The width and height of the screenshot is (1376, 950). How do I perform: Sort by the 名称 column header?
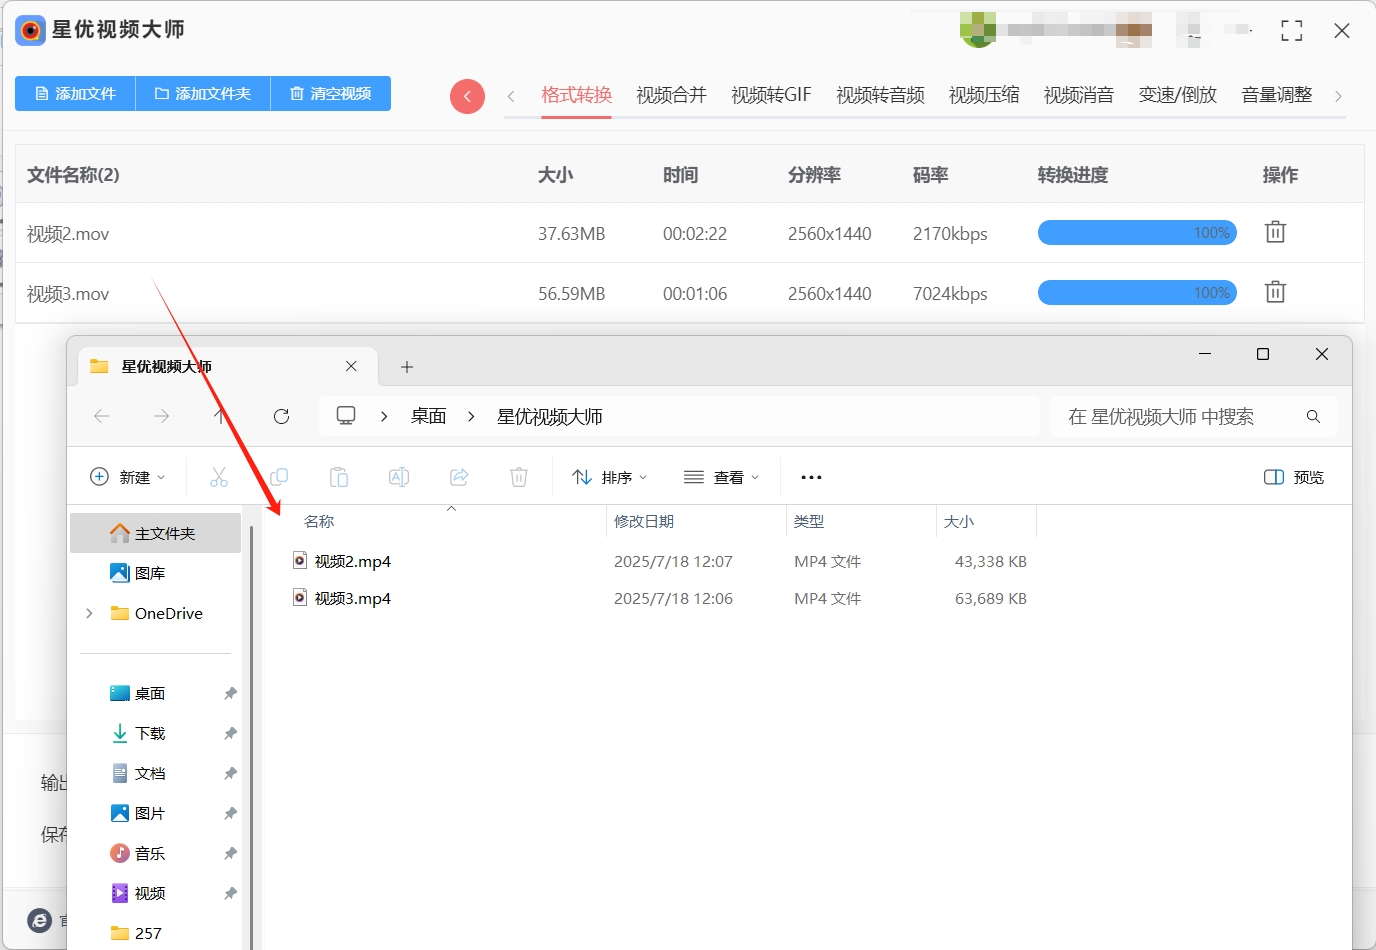(x=319, y=521)
